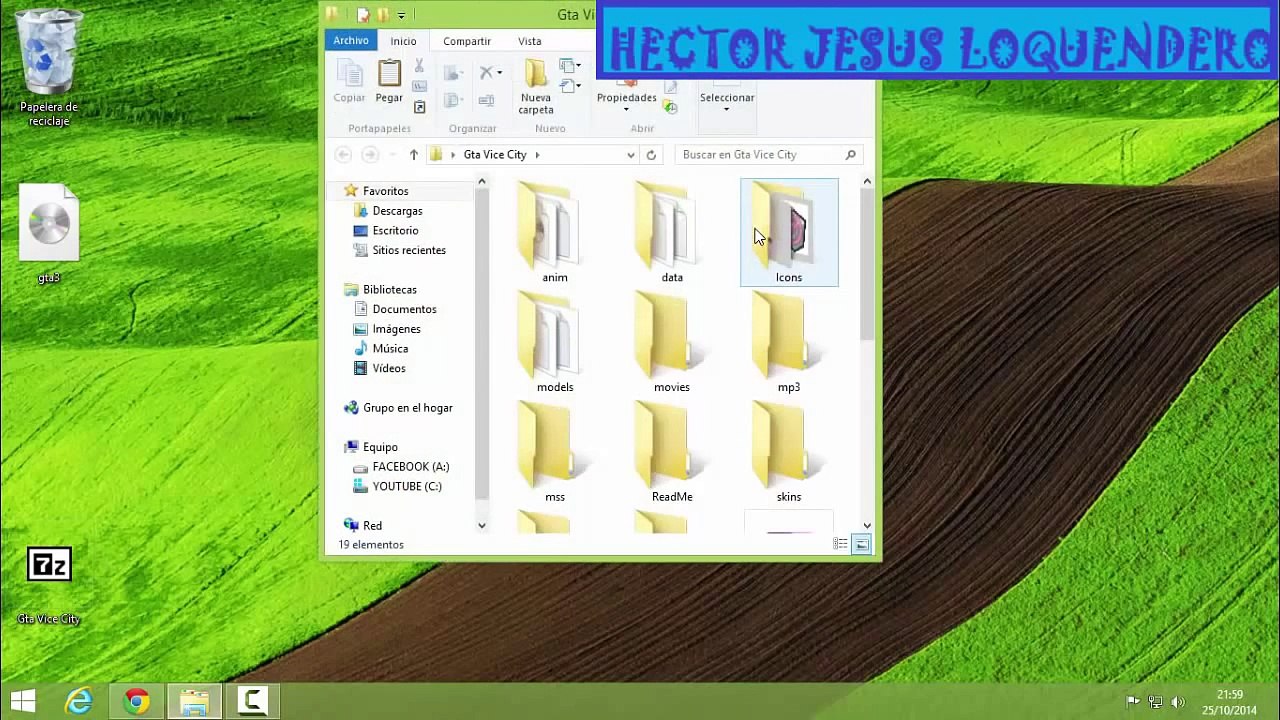Open Escritorio in the navigation pane
The height and width of the screenshot is (720, 1280).
395,231
